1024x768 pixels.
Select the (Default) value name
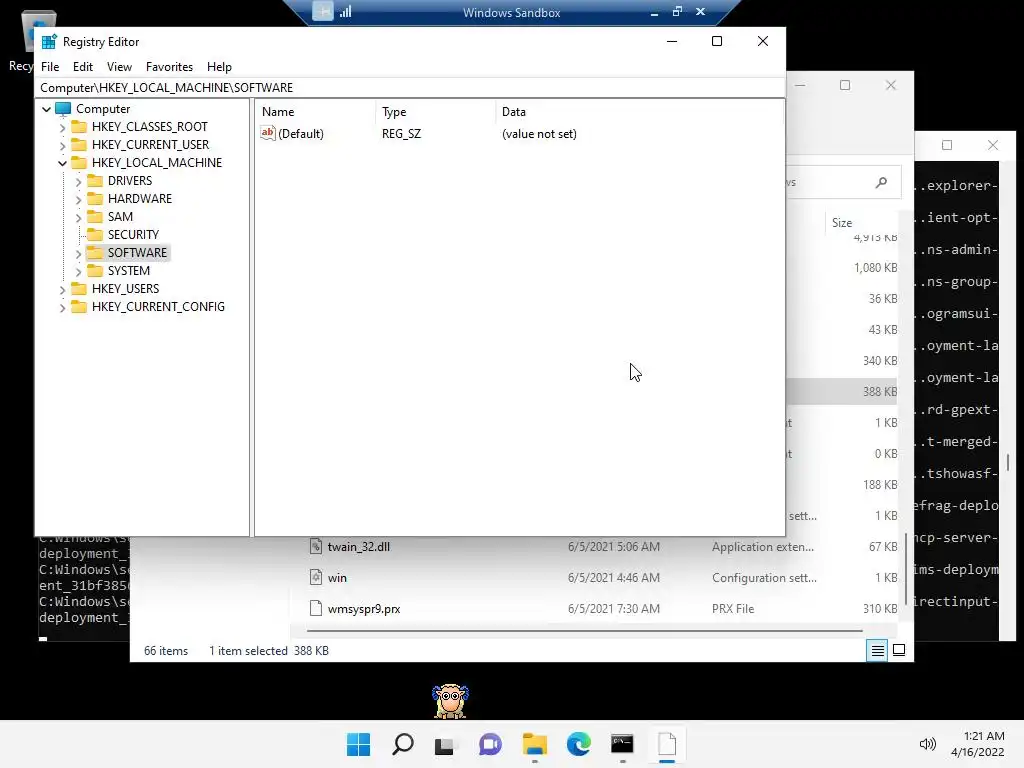pyautogui.click(x=300, y=134)
